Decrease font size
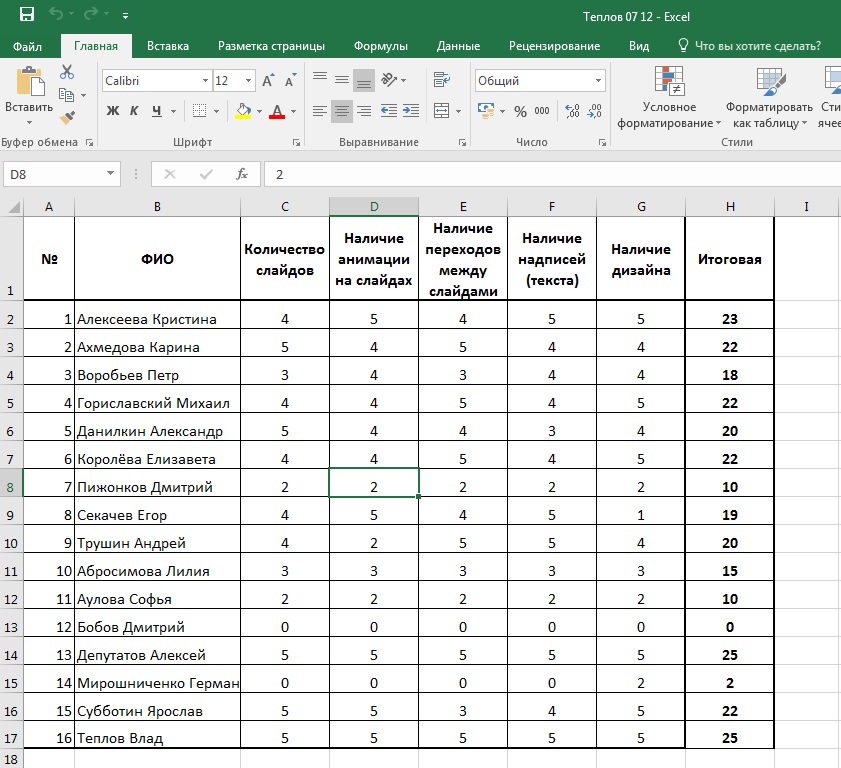This screenshot has width=841, height=768. pos(290,80)
